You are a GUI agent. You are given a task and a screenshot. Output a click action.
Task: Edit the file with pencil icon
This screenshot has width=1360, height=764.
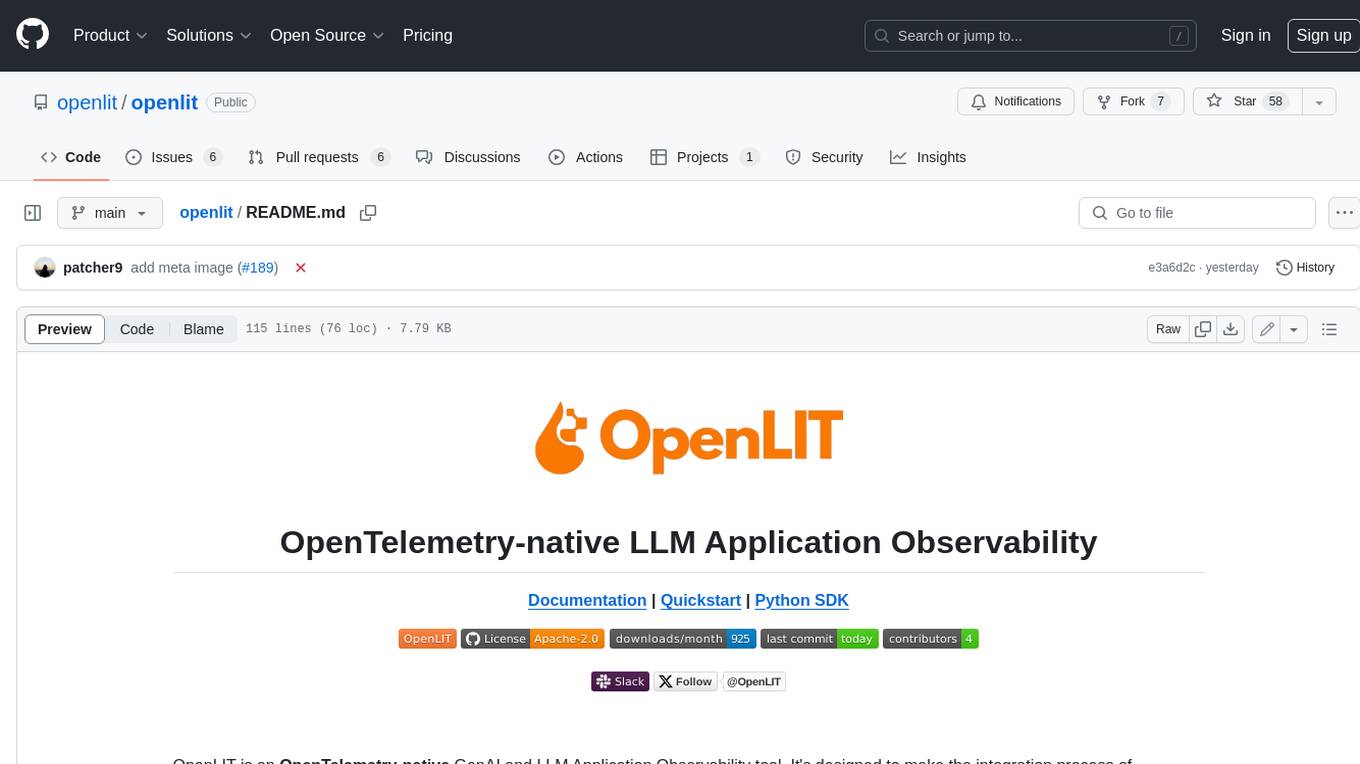pyautogui.click(x=1267, y=329)
